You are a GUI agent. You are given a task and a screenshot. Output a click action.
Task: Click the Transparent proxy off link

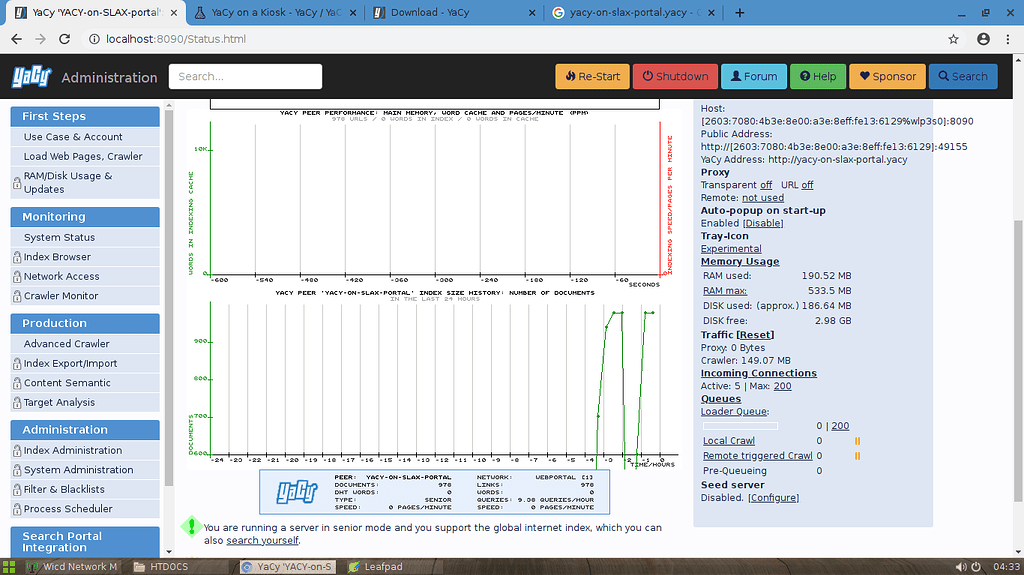point(766,185)
